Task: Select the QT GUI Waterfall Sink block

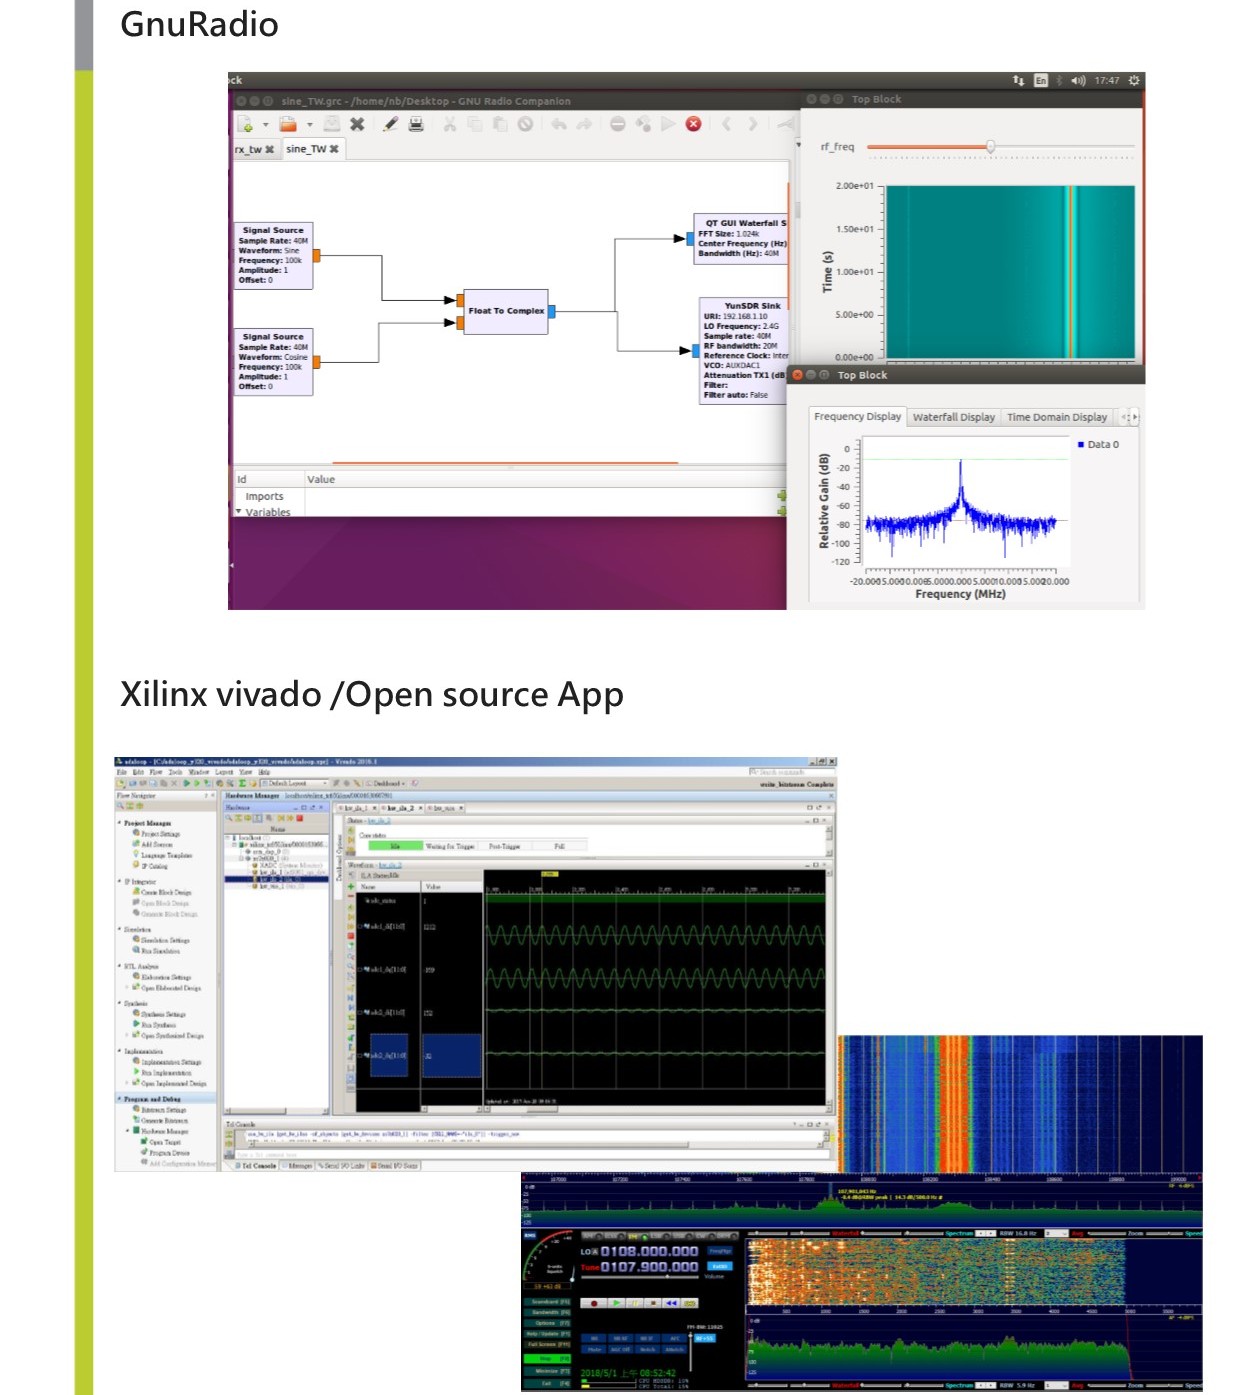Action: 741,238
